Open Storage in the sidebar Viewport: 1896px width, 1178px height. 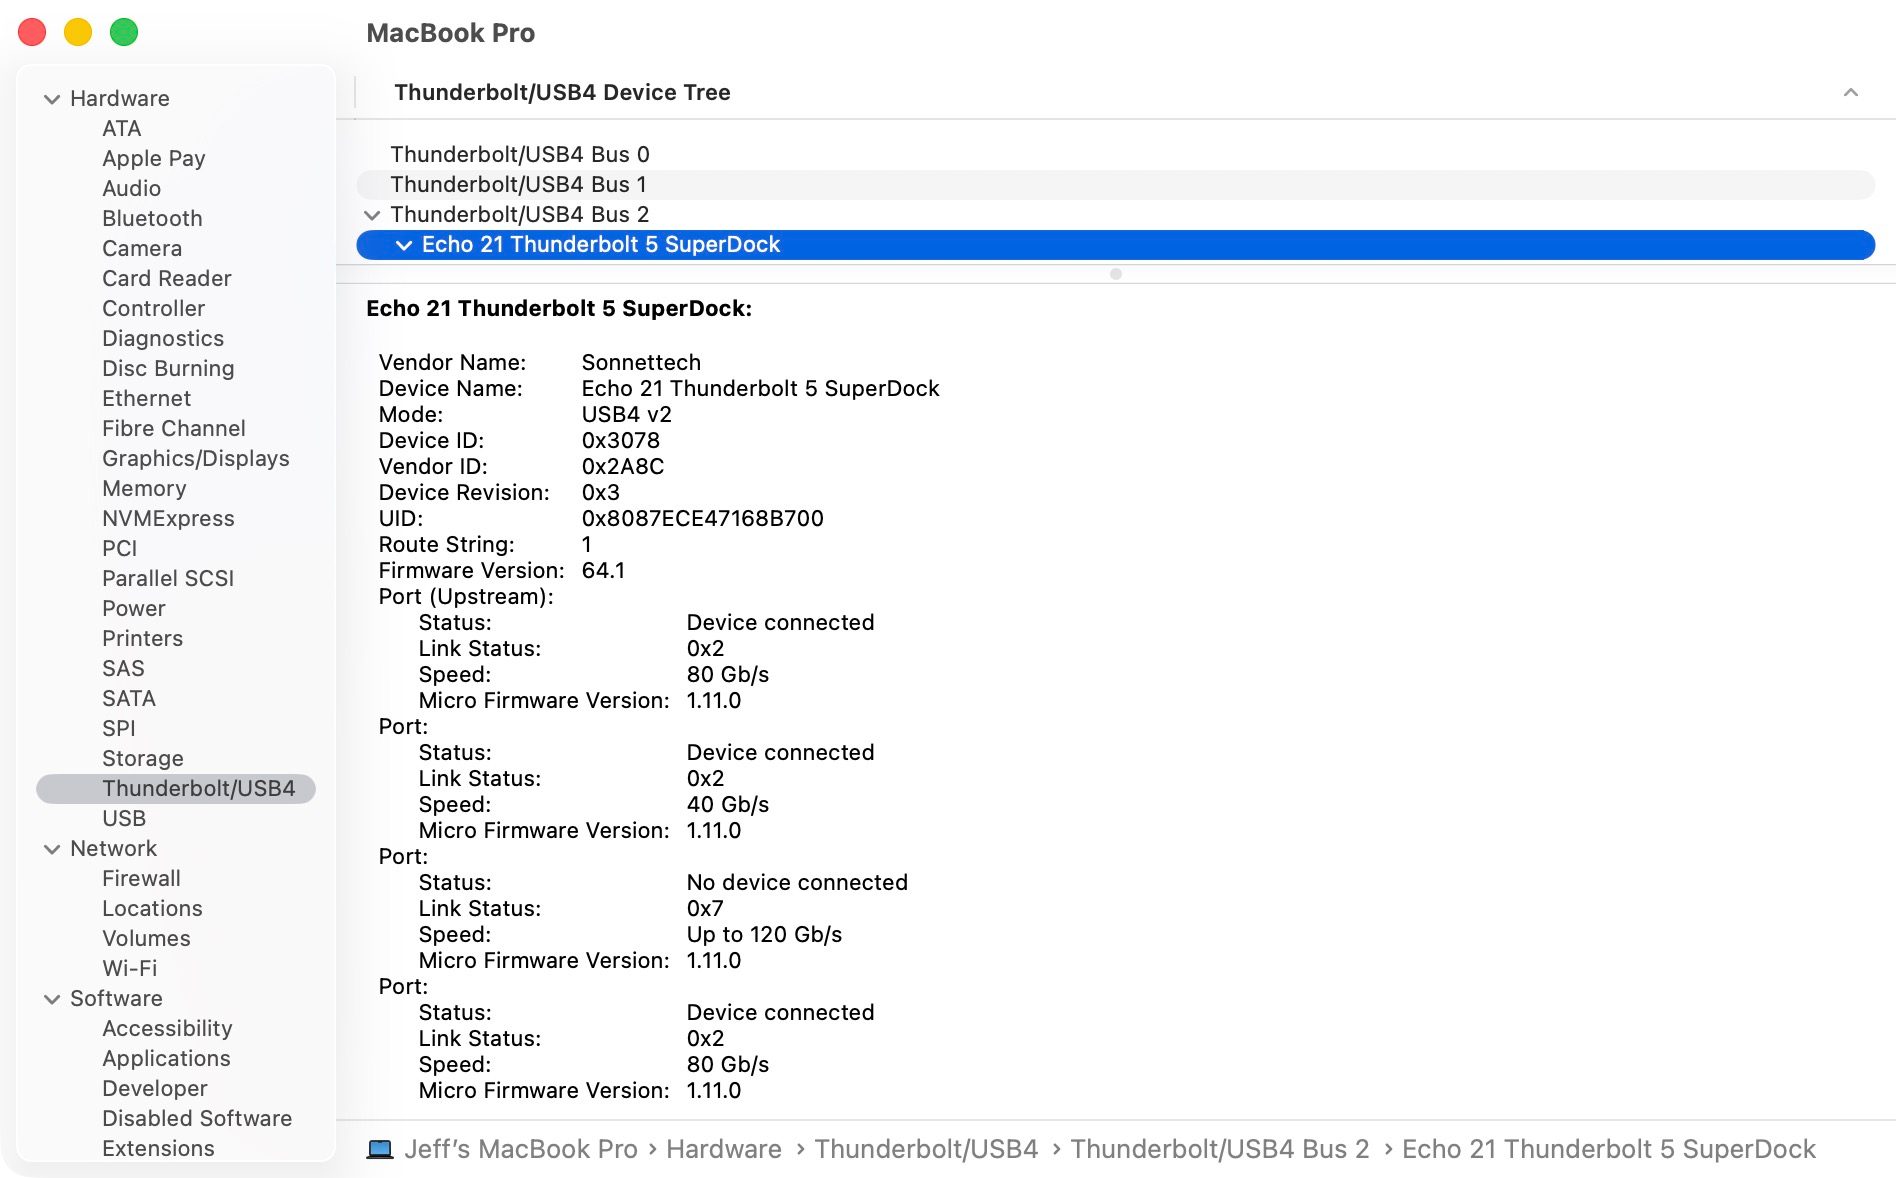pos(143,758)
